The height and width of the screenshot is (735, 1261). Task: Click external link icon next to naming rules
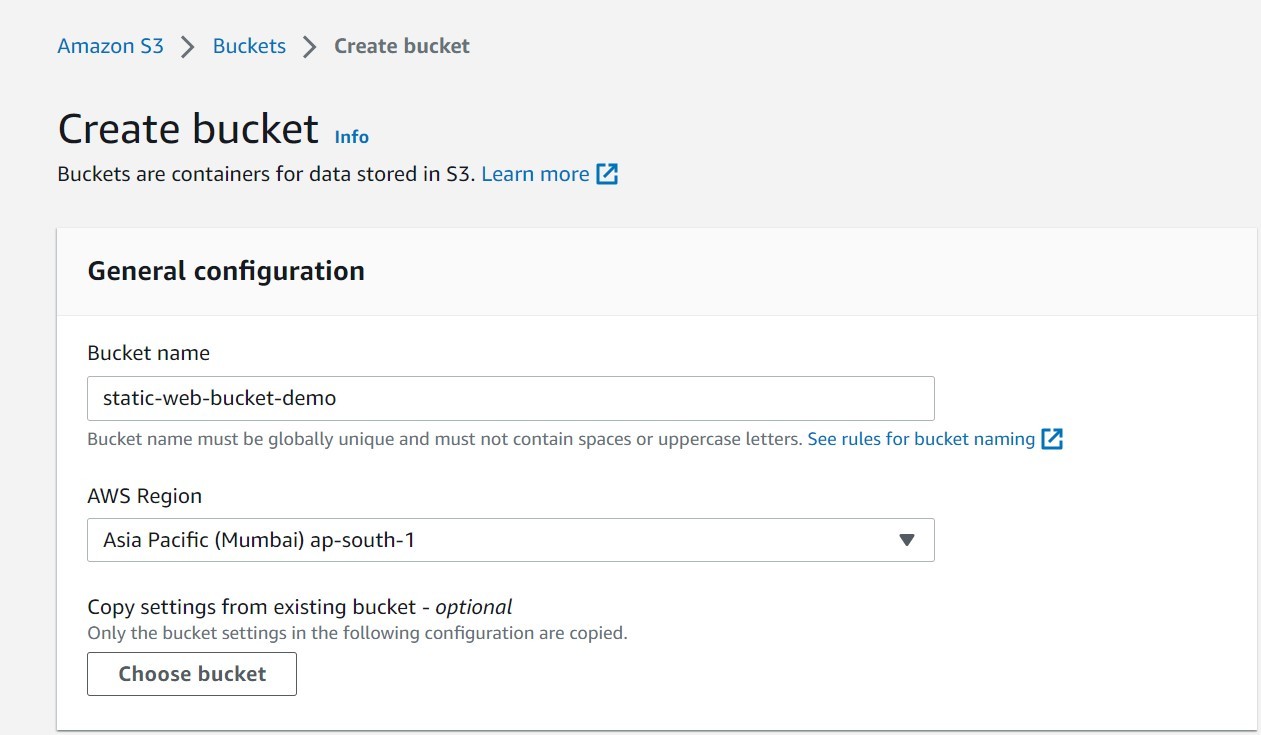(x=1052, y=438)
